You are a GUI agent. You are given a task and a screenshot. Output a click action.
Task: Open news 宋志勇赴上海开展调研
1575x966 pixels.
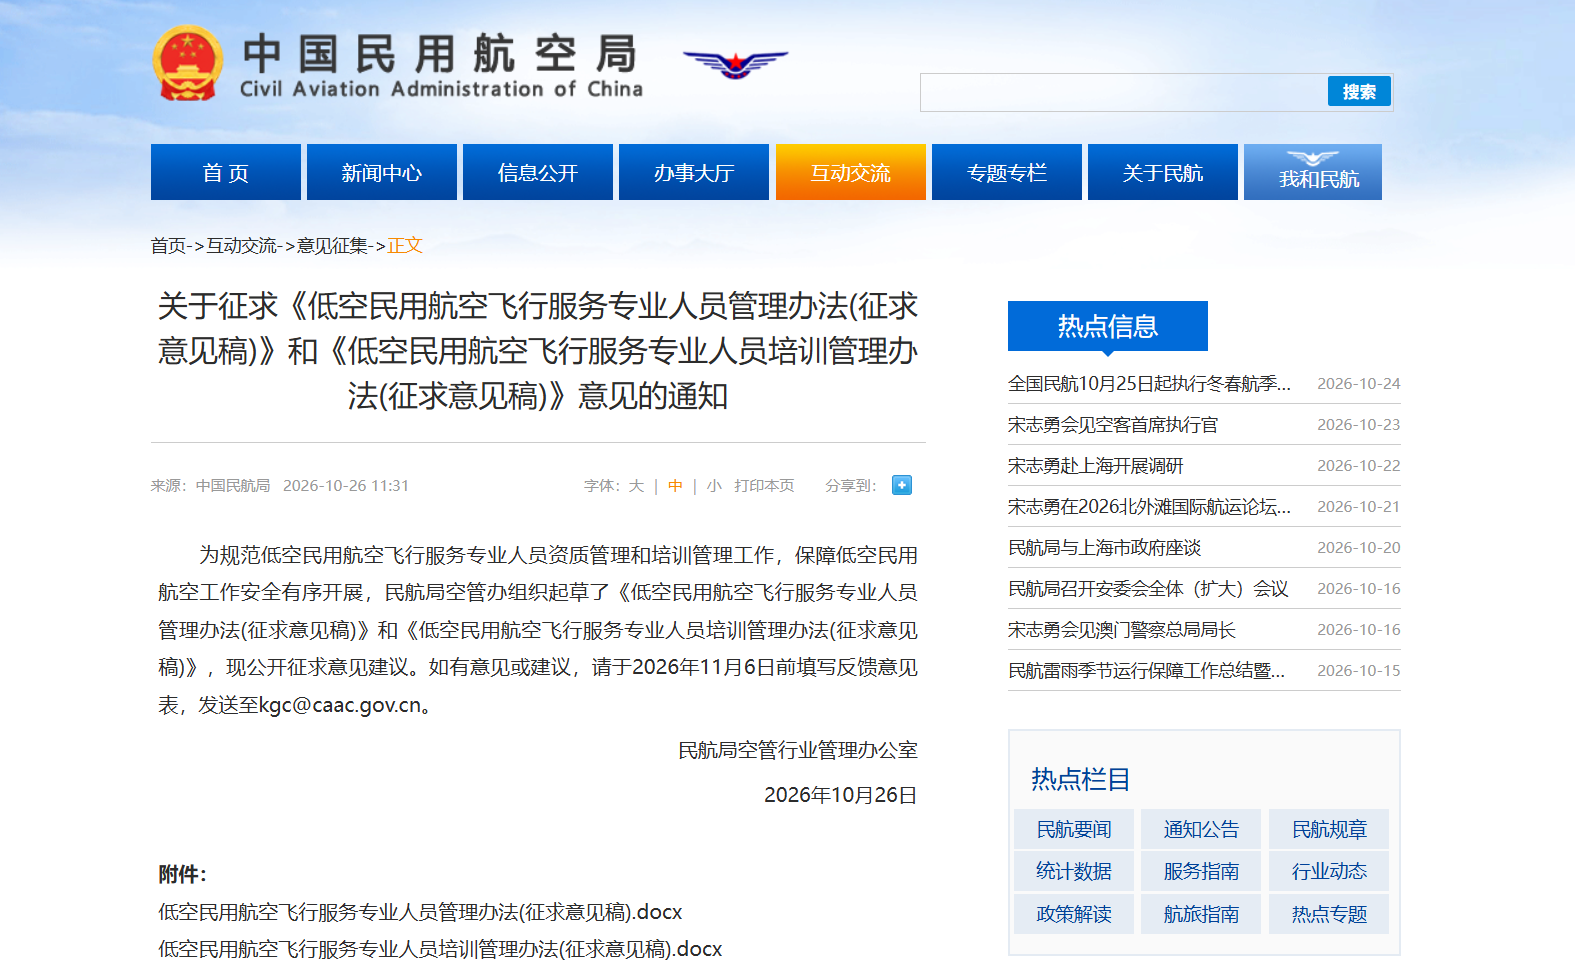(1096, 466)
